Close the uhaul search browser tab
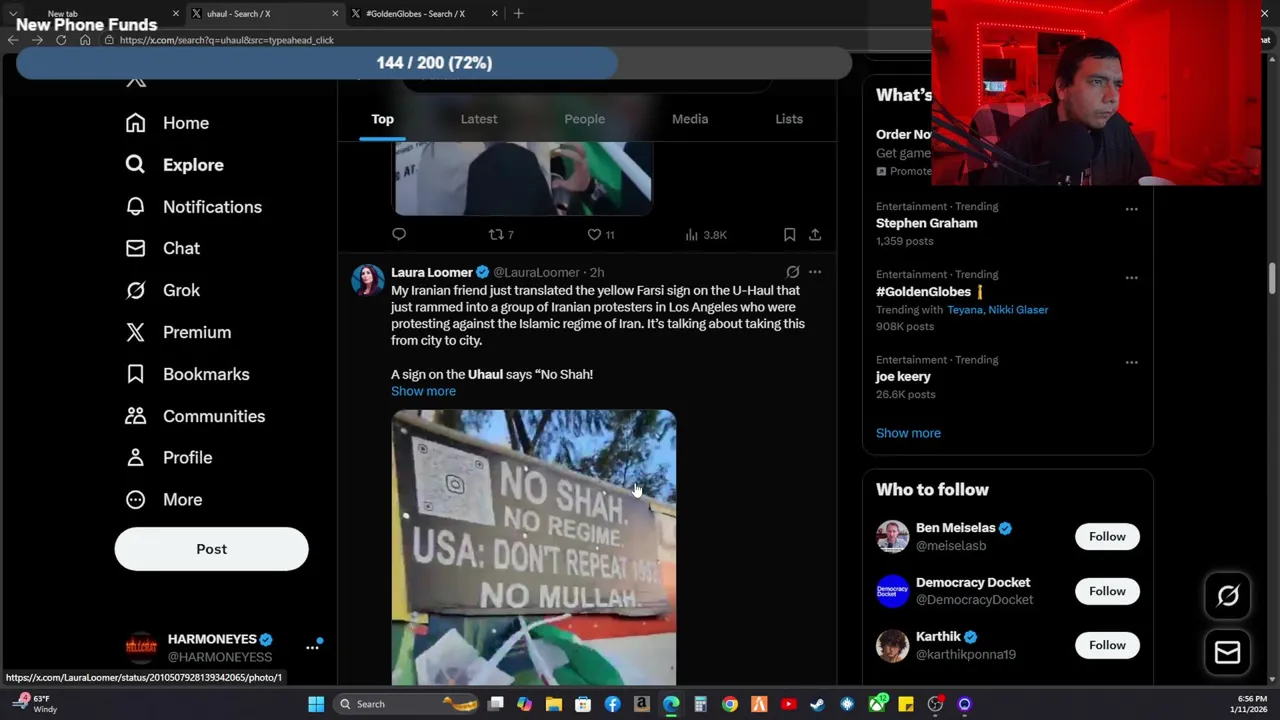The image size is (1280, 720). point(334,14)
